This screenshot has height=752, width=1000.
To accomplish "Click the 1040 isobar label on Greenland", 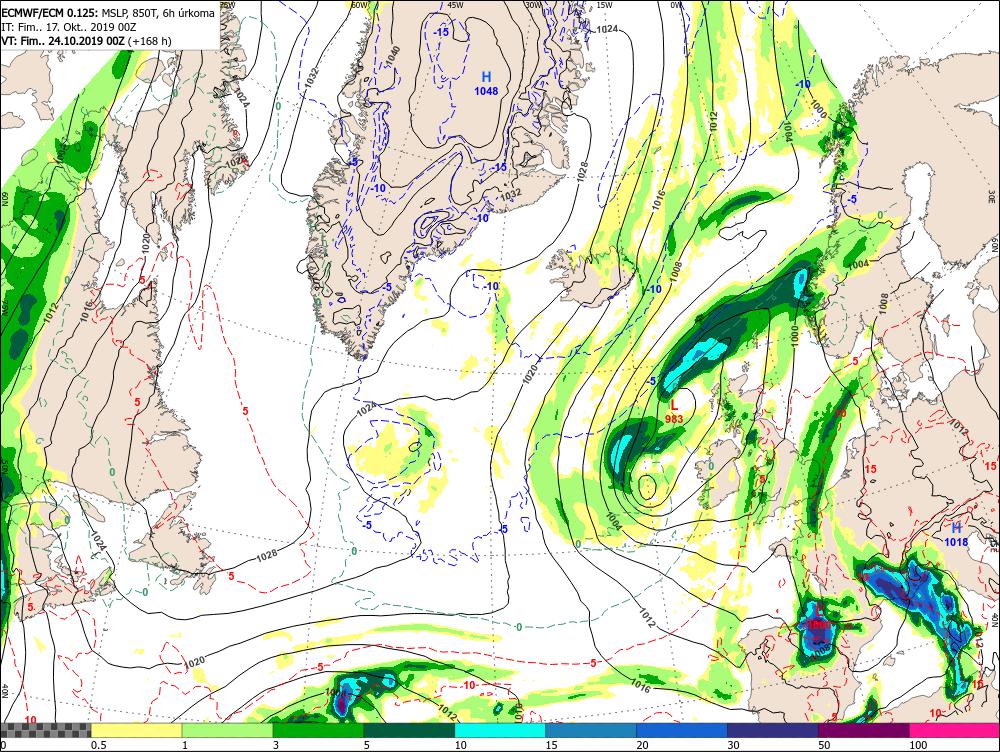I will [393, 55].
